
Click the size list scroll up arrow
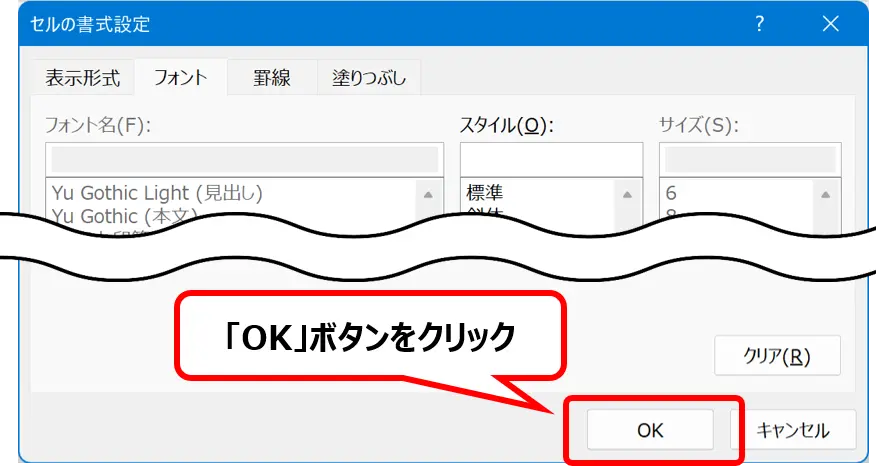pyautogui.click(x=826, y=194)
